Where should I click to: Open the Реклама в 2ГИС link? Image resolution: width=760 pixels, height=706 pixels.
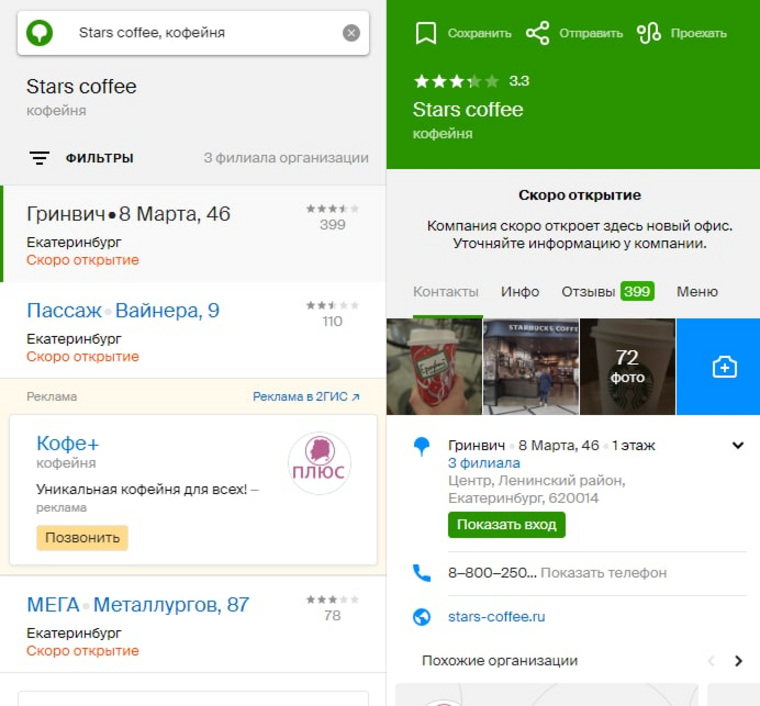[x=306, y=397]
